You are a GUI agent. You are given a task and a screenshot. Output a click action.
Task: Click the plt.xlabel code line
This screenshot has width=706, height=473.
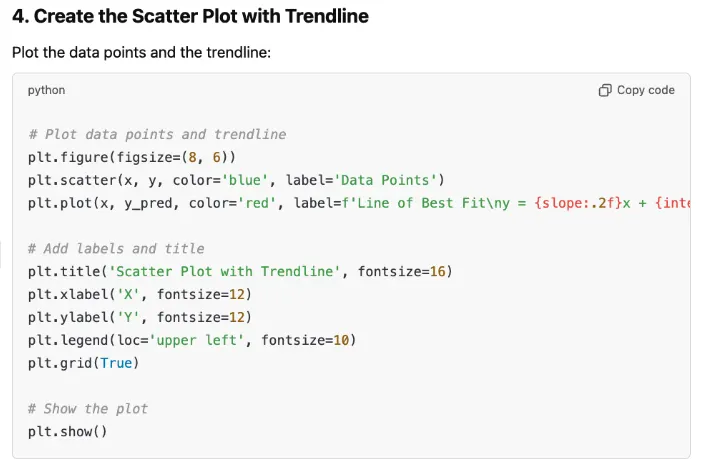pos(139,294)
